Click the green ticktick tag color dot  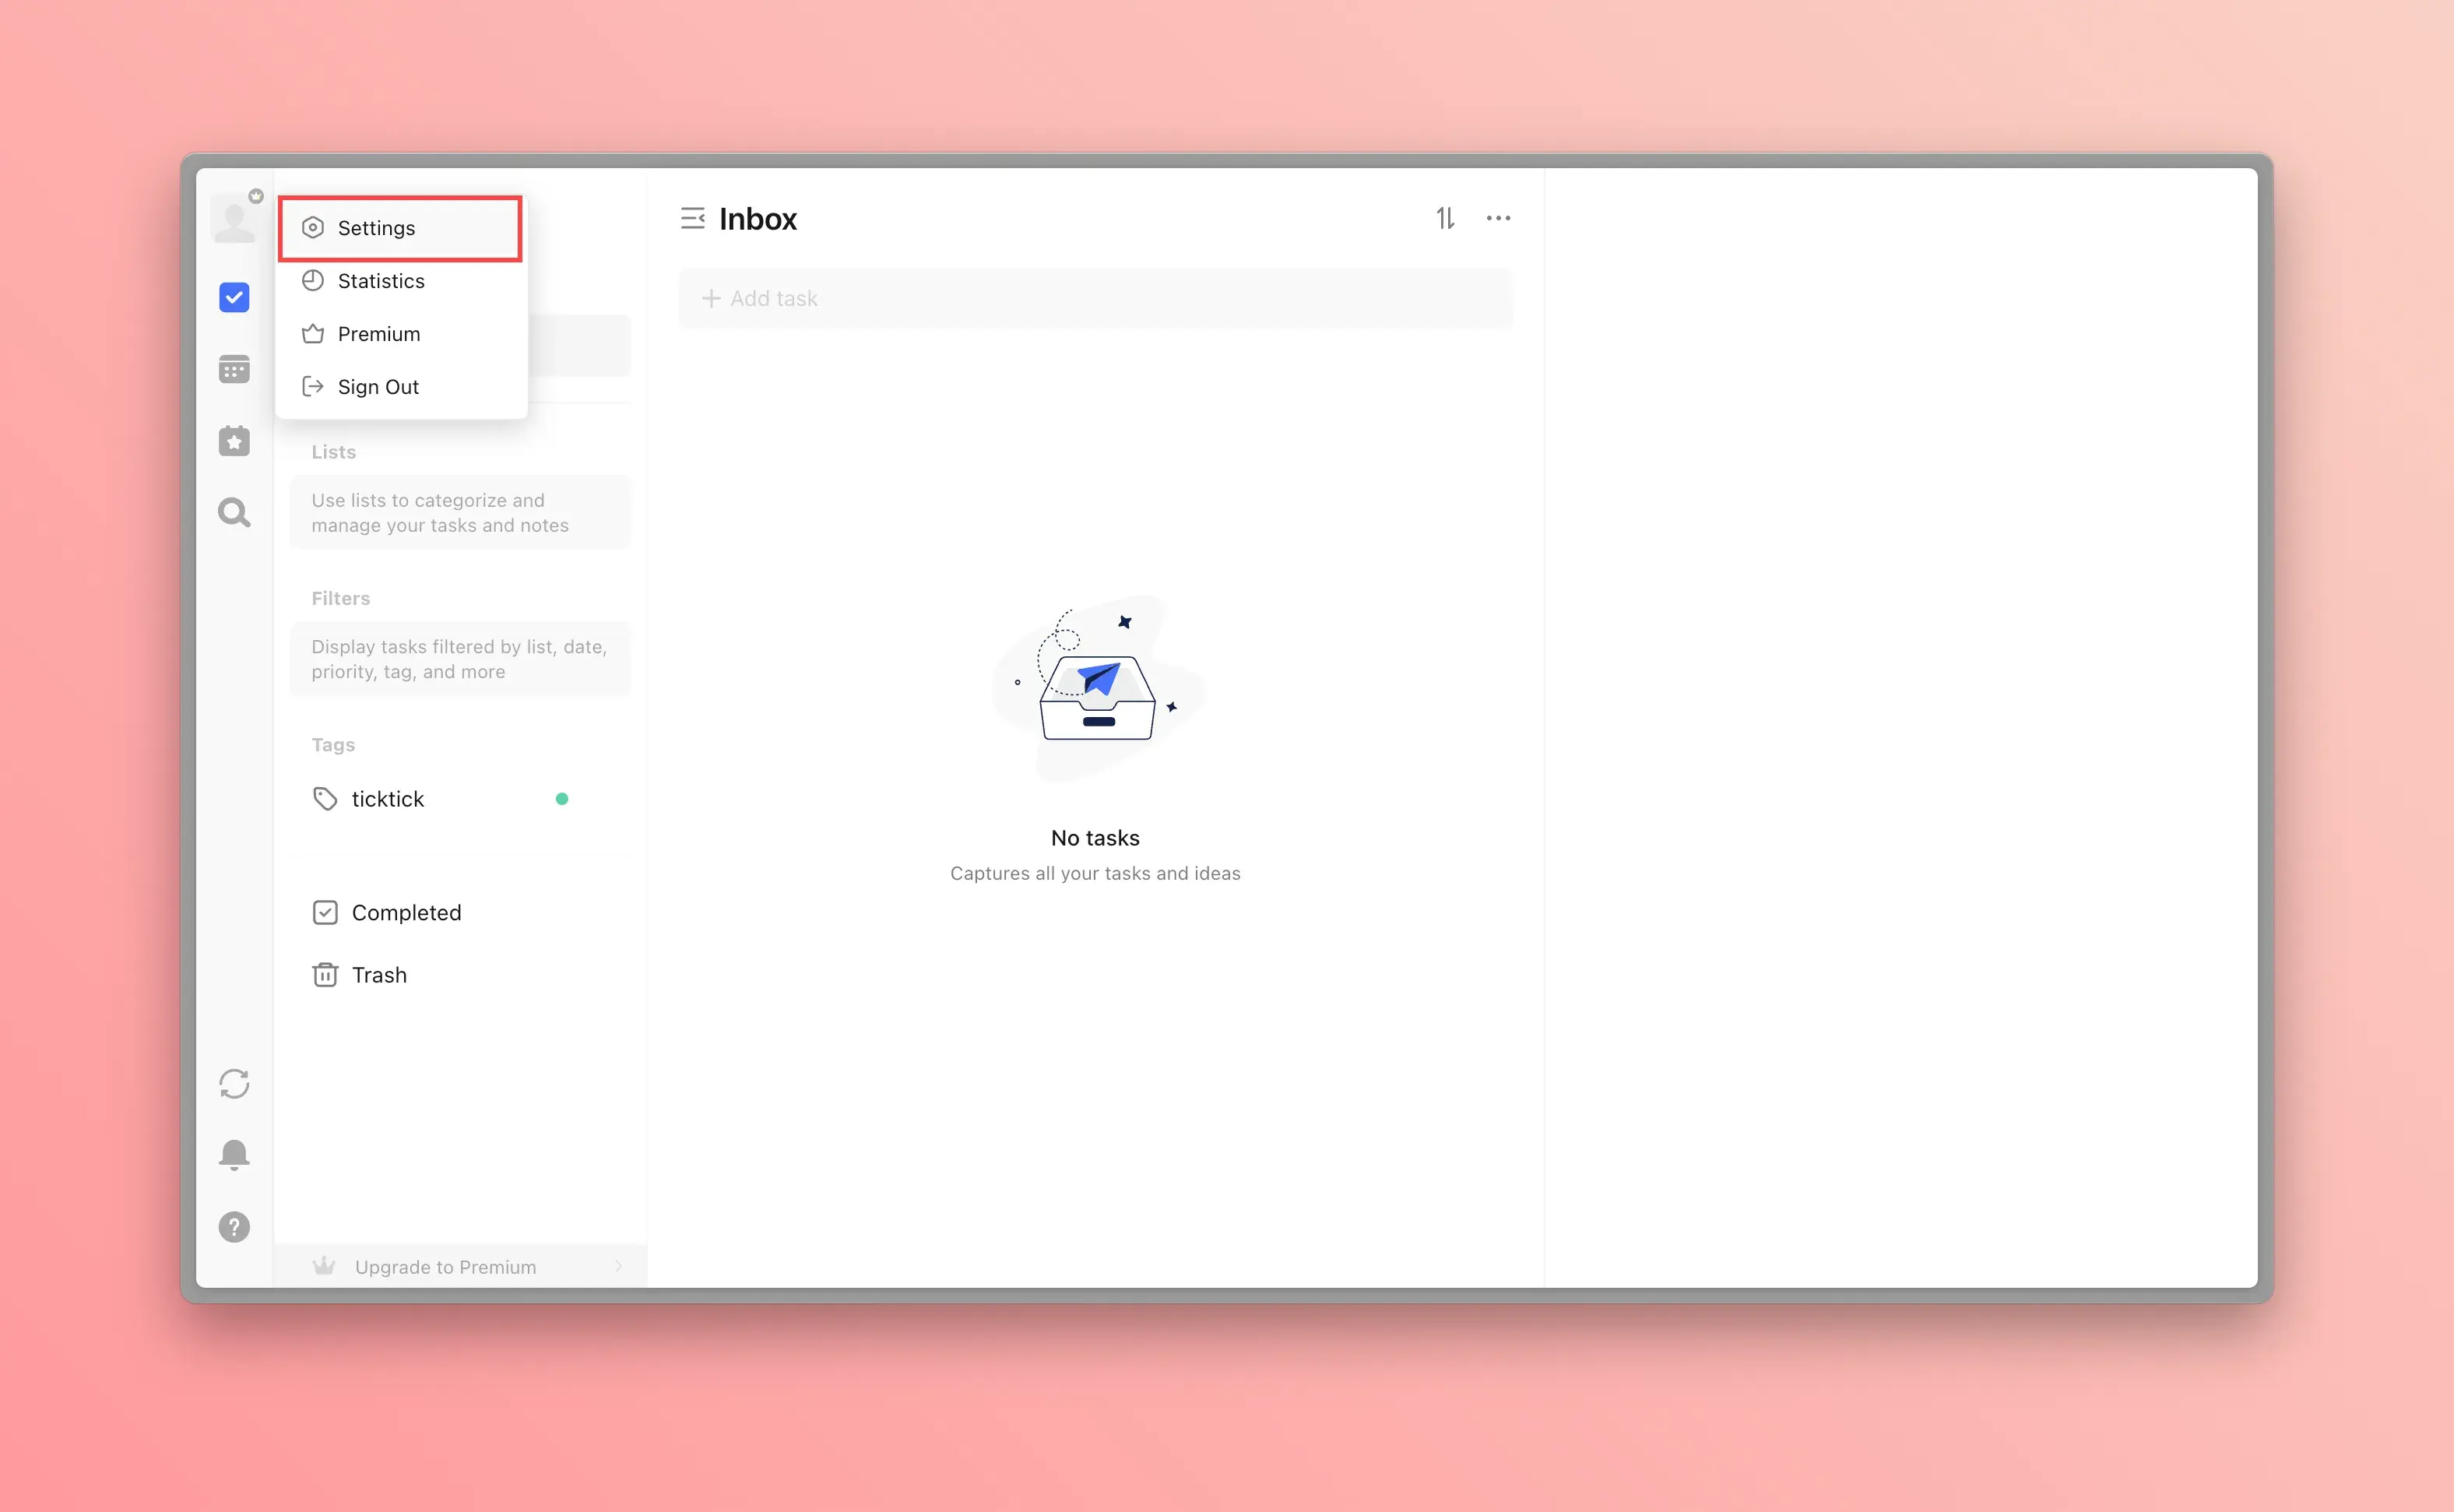(x=562, y=799)
